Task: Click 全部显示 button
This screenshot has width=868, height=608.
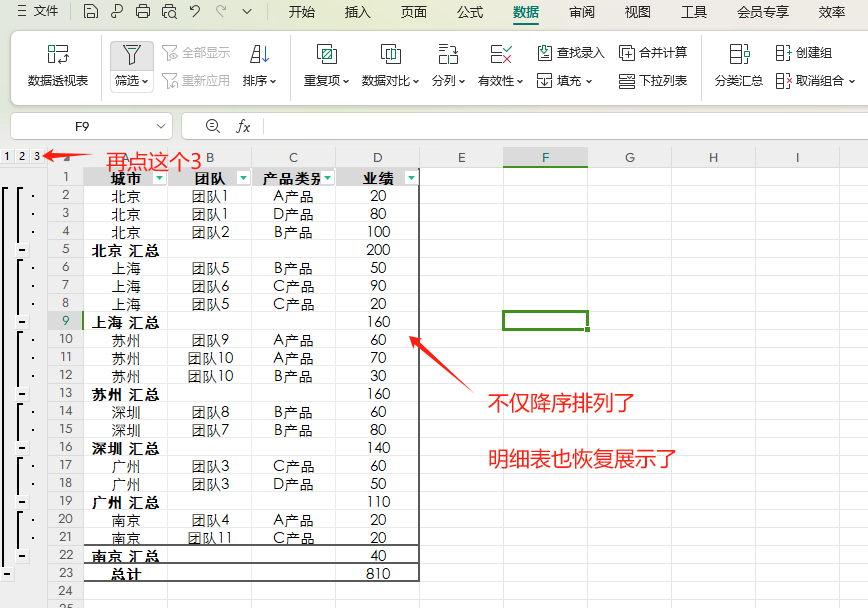Action: 196,53
